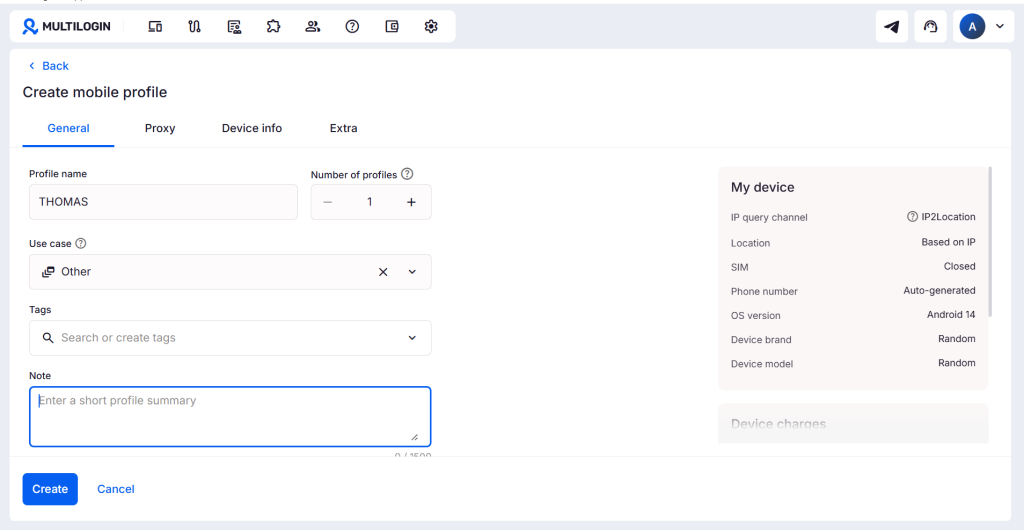Open the wallet billing icon
The image size is (1024, 530).
391,26
